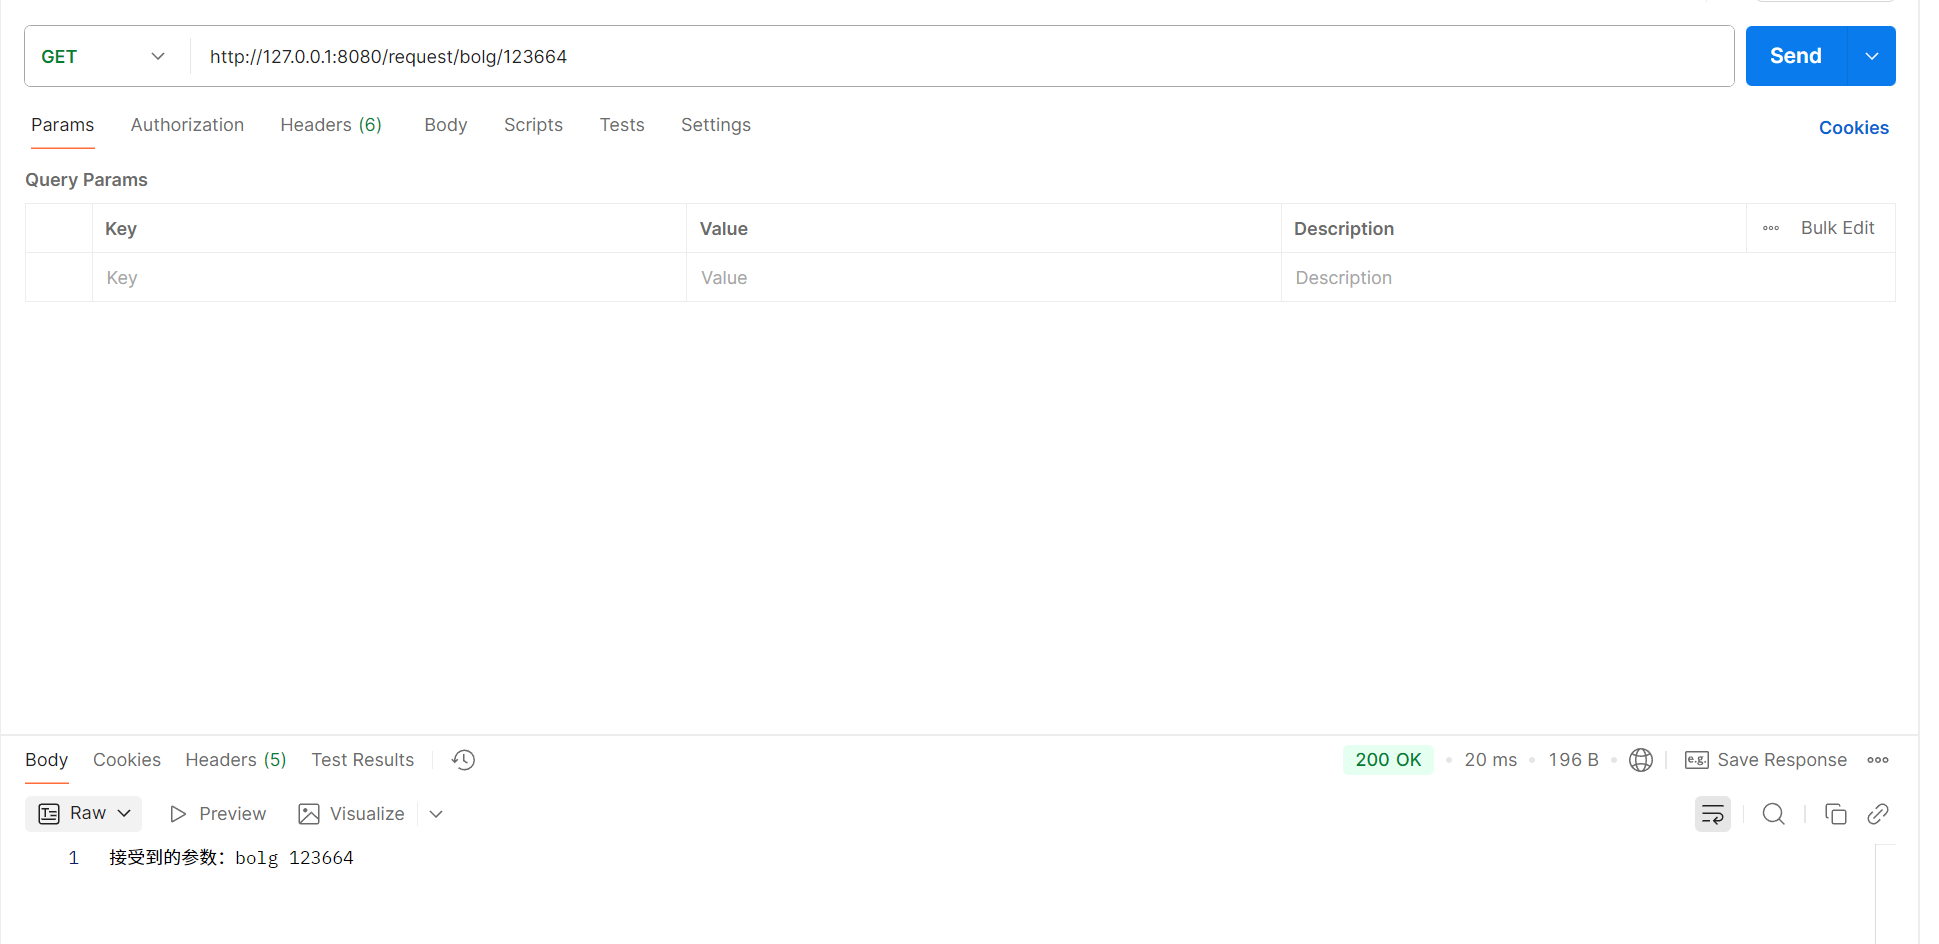Viewport: 1939px width, 944px height.
Task: Click the Query Params heading
Action: 86,180
